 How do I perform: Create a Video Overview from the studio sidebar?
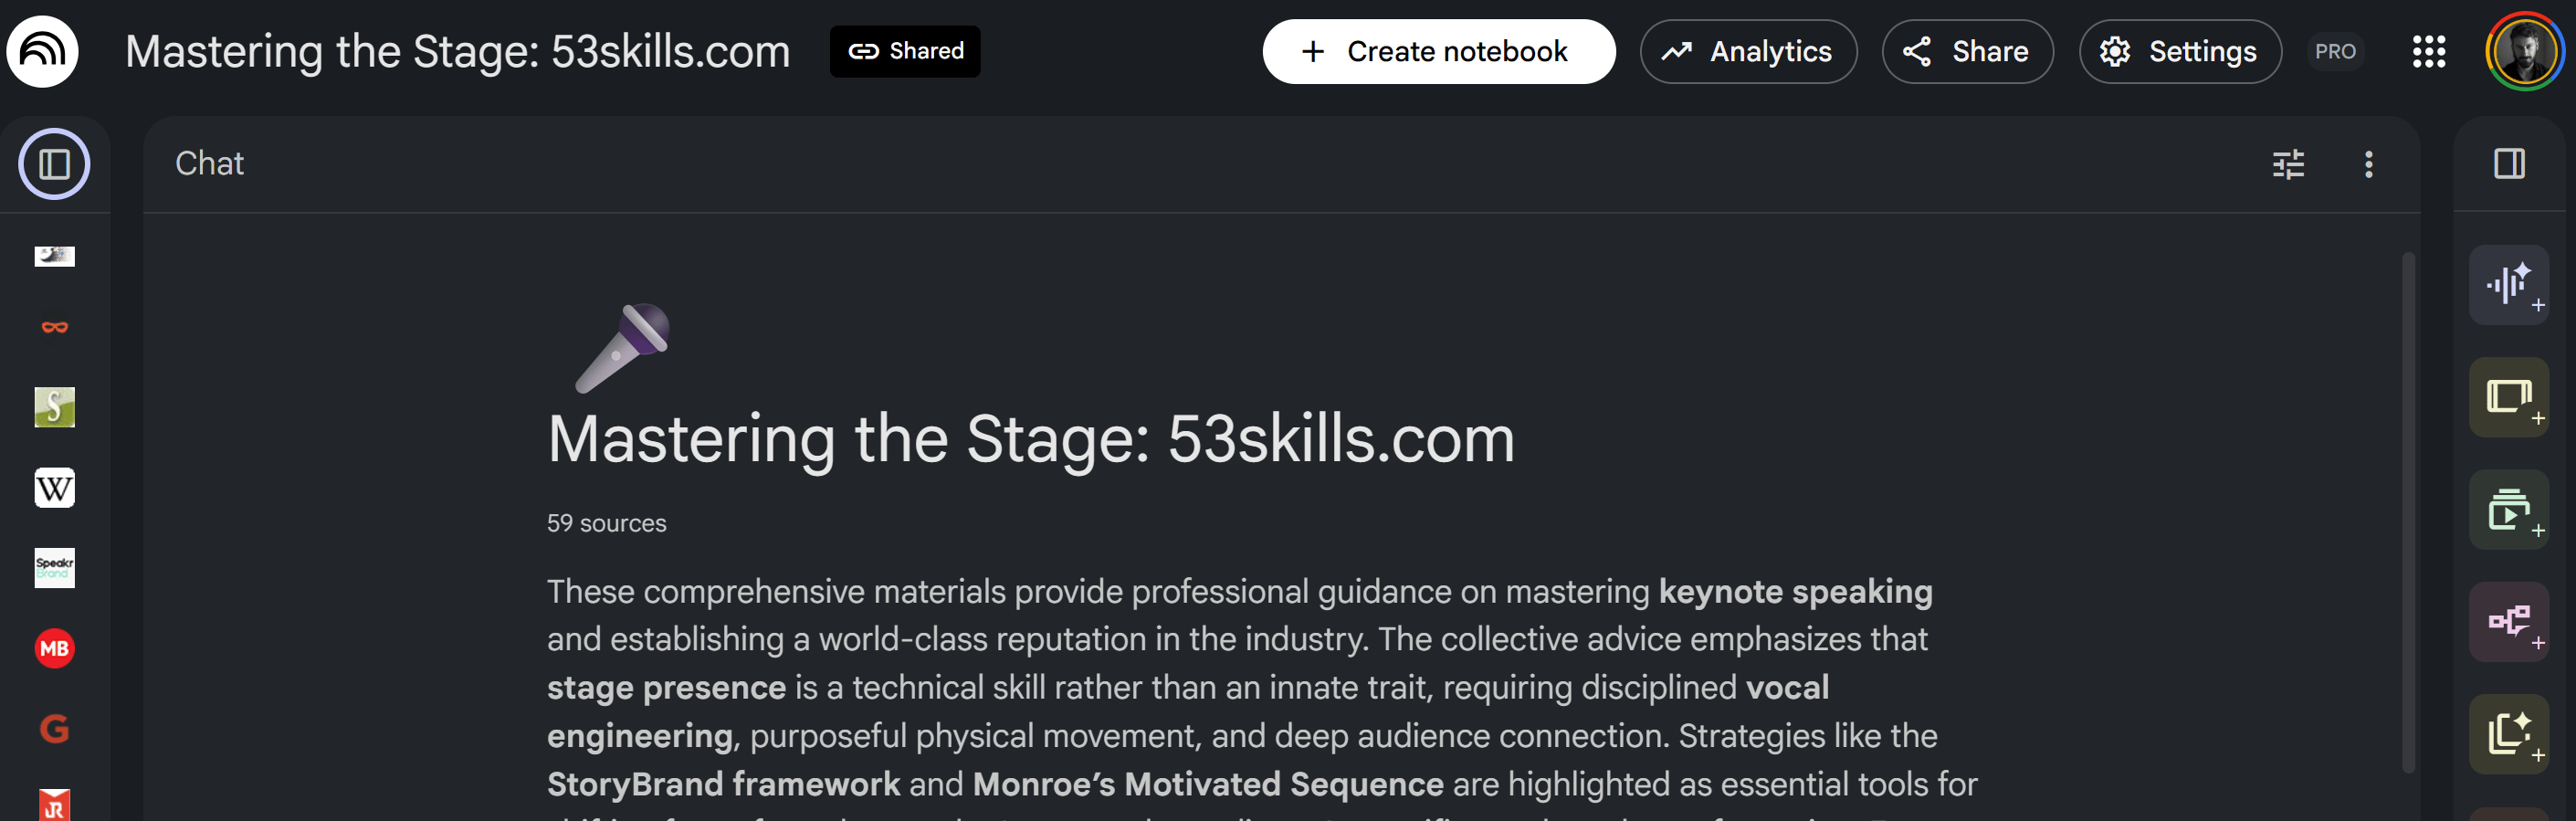[2508, 510]
